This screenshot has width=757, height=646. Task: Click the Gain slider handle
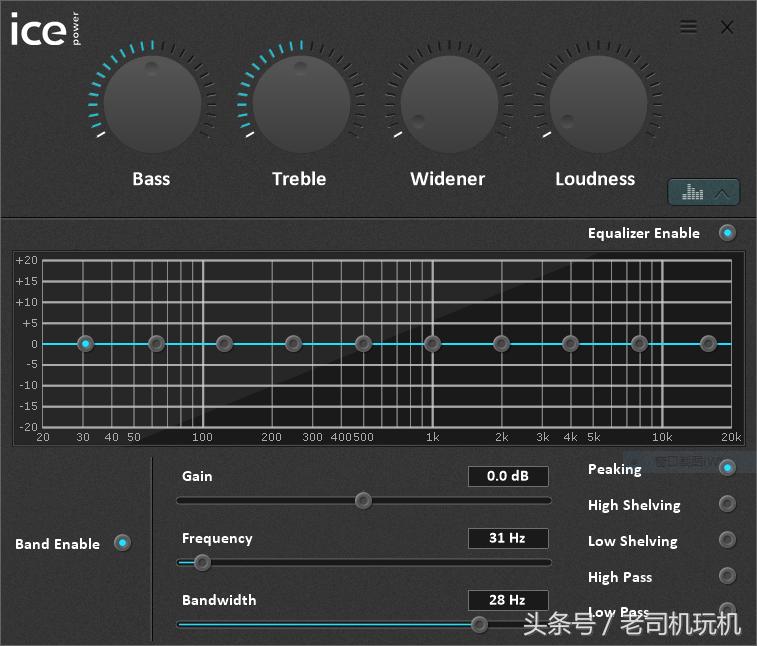point(363,500)
